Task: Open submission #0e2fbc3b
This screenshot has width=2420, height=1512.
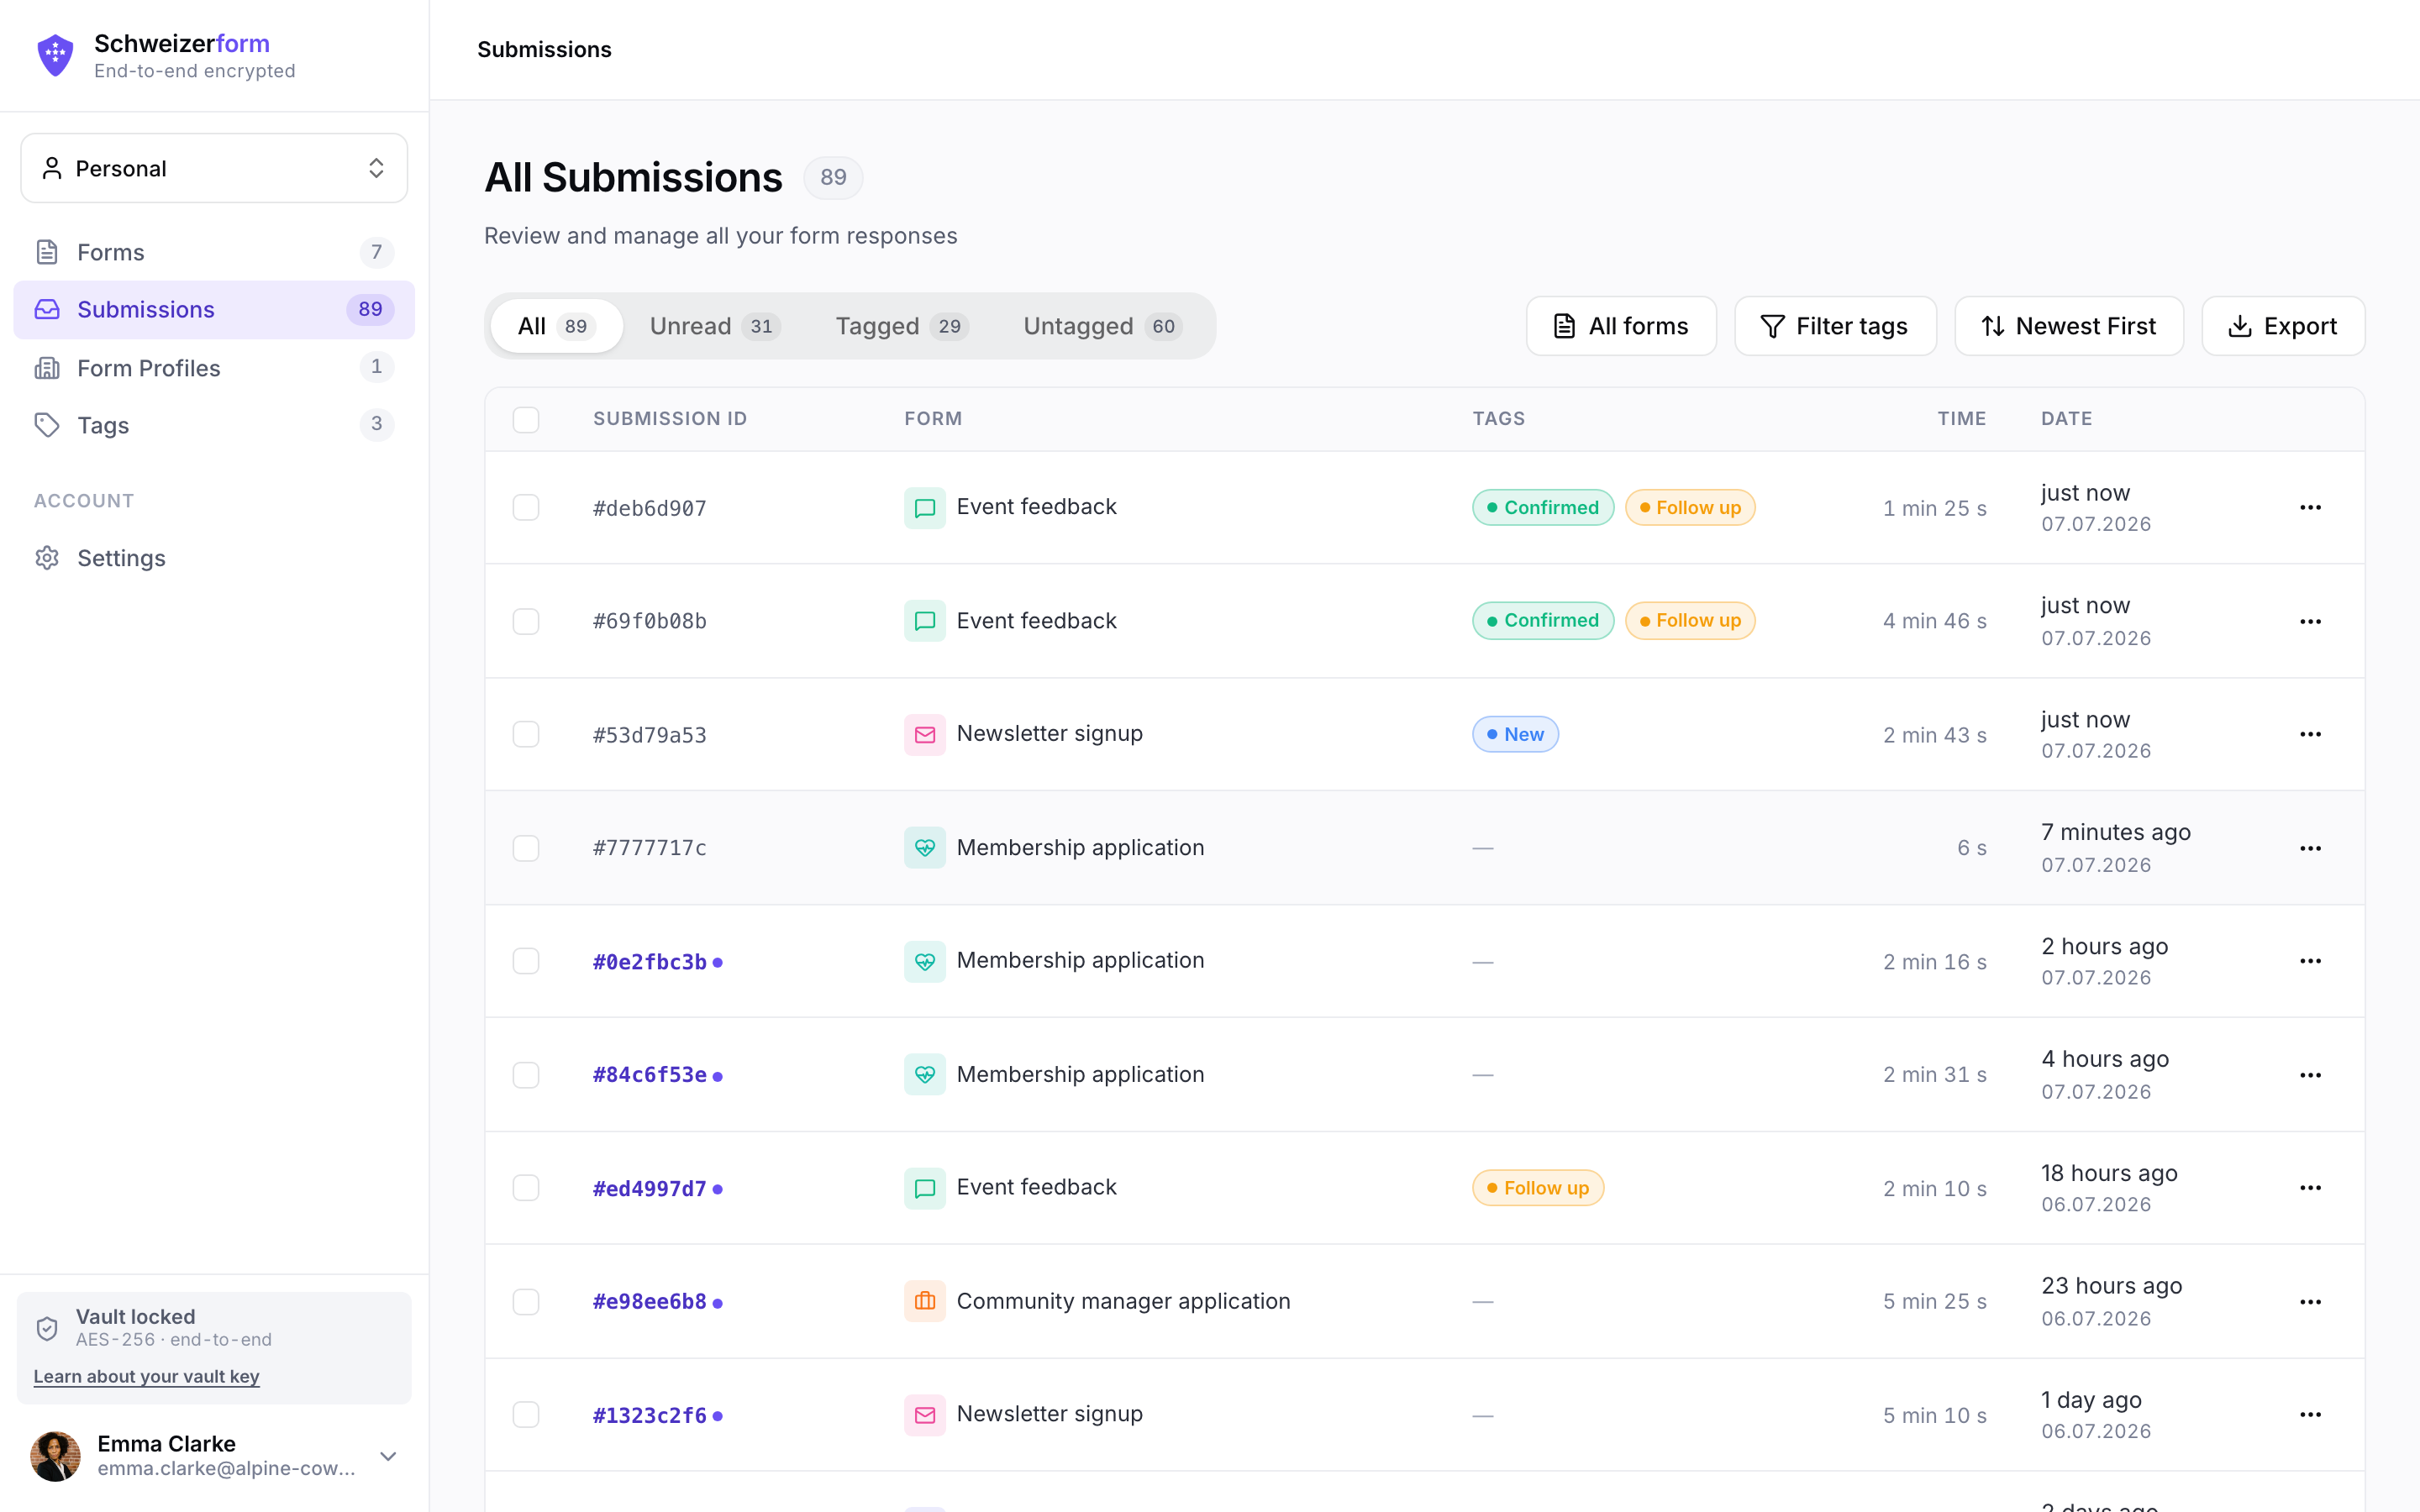Action: [x=650, y=962]
